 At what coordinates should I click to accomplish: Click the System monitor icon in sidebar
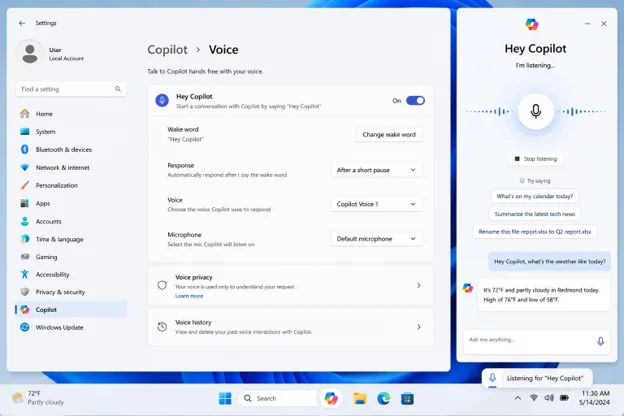(25, 131)
